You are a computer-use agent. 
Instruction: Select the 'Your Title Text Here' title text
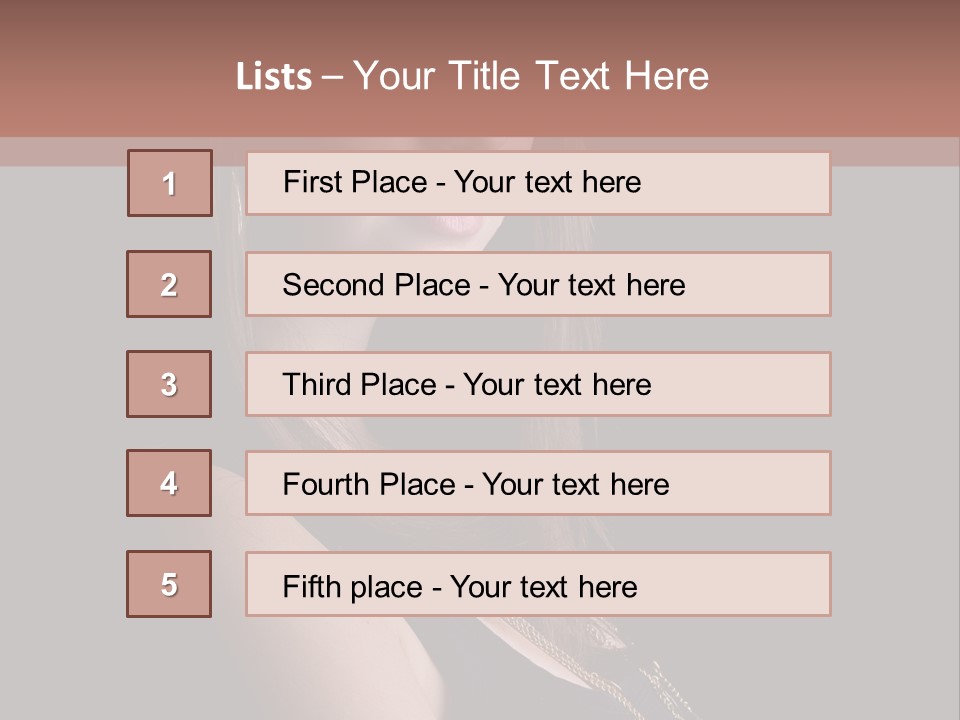click(x=531, y=76)
